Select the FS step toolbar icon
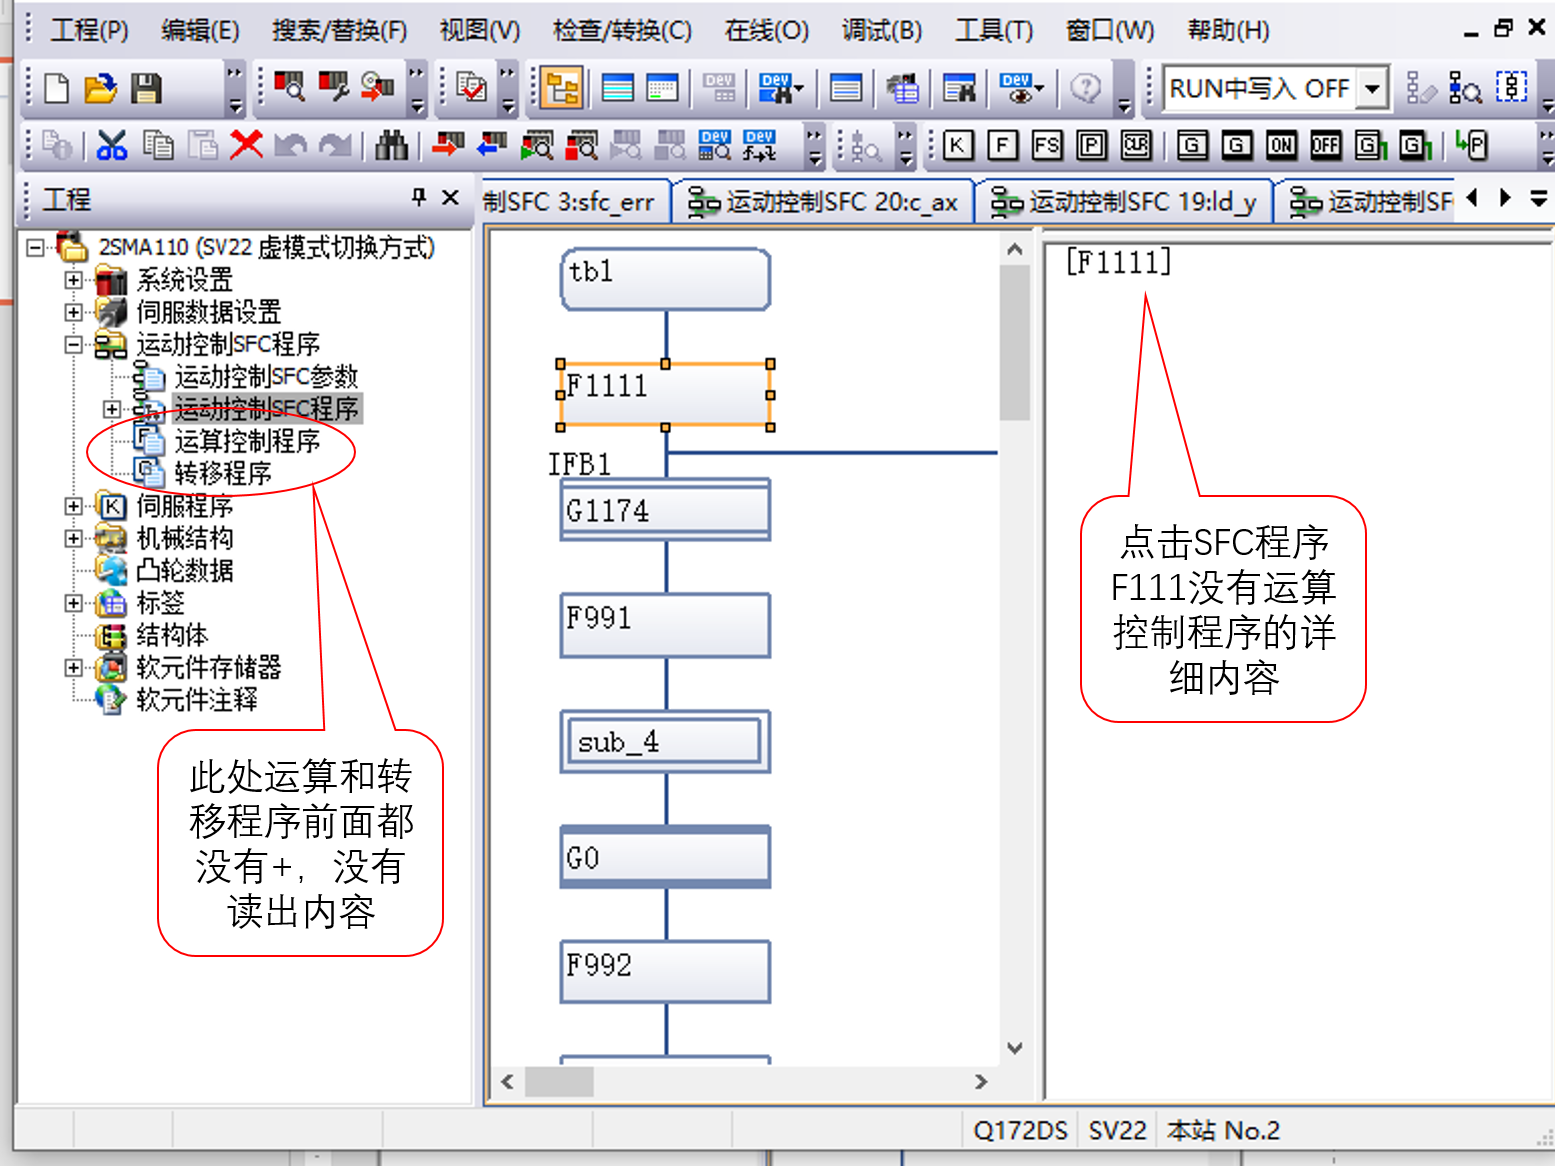This screenshot has height=1166, width=1555. click(x=1047, y=146)
